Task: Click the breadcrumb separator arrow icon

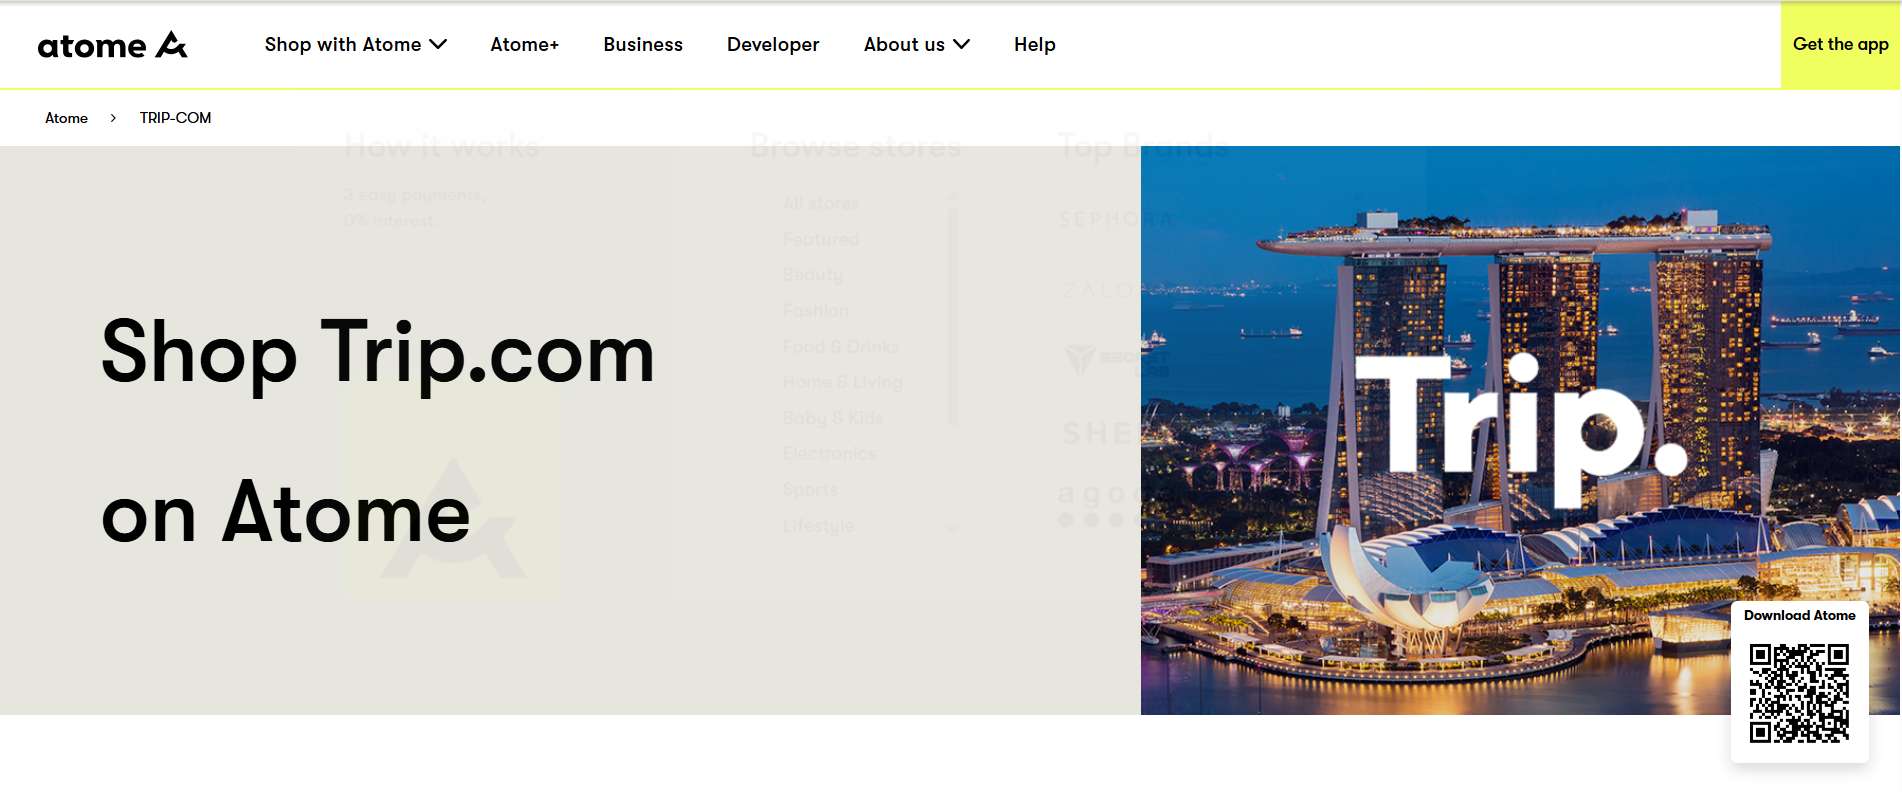Action: point(113,118)
